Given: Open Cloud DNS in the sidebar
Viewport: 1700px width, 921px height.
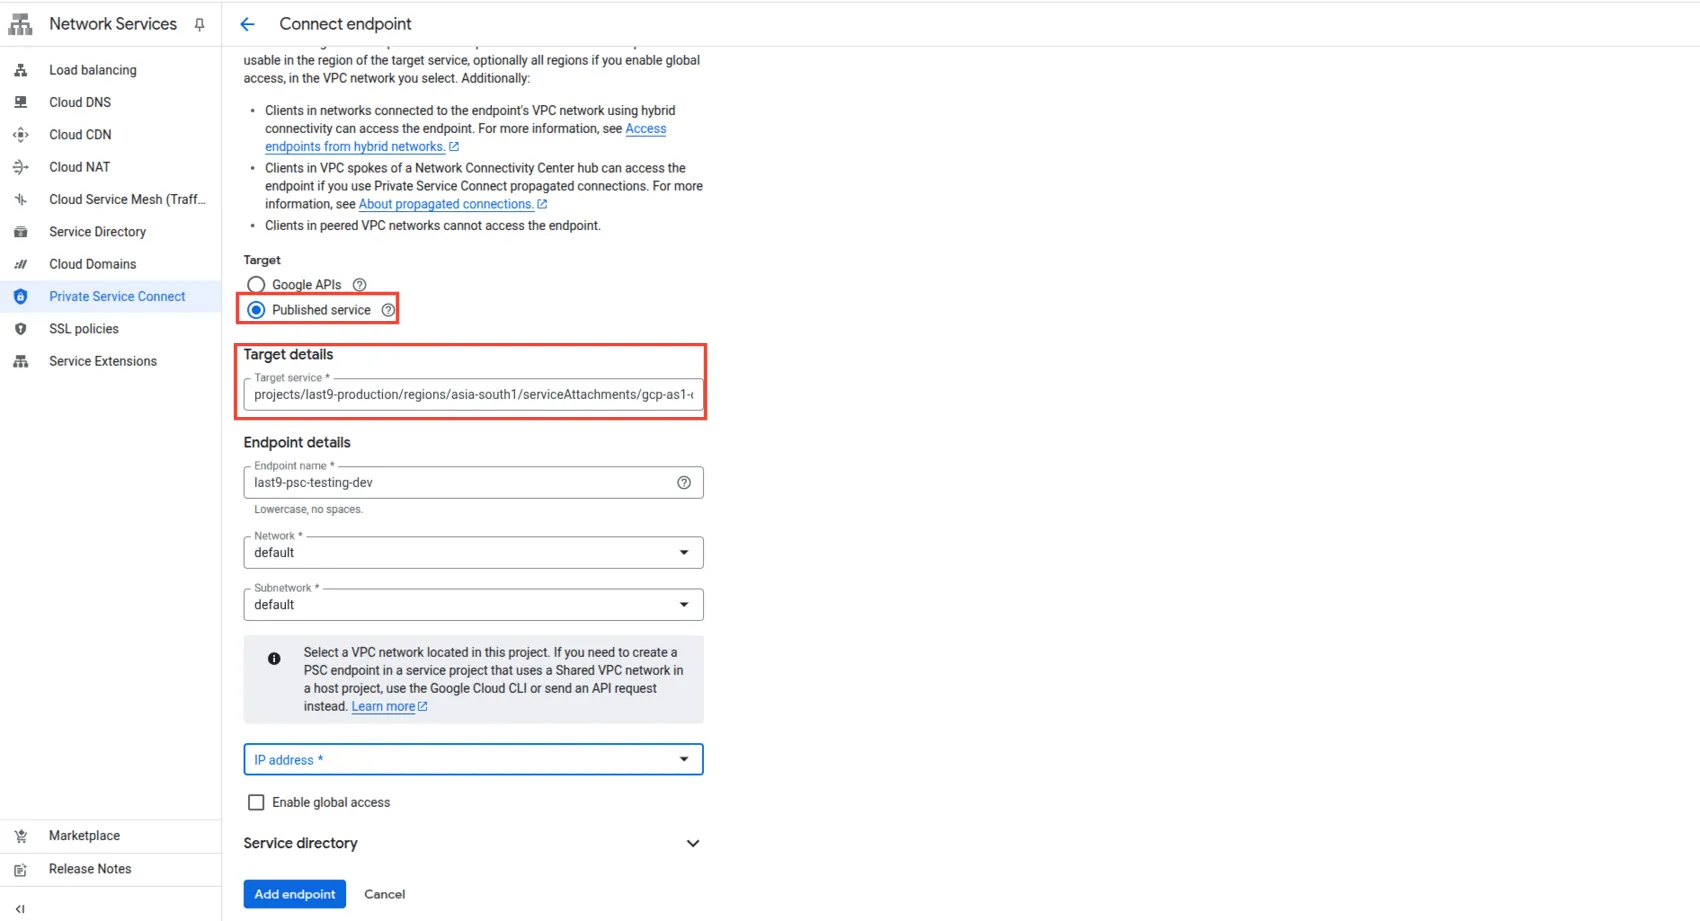Looking at the screenshot, I should (x=80, y=102).
